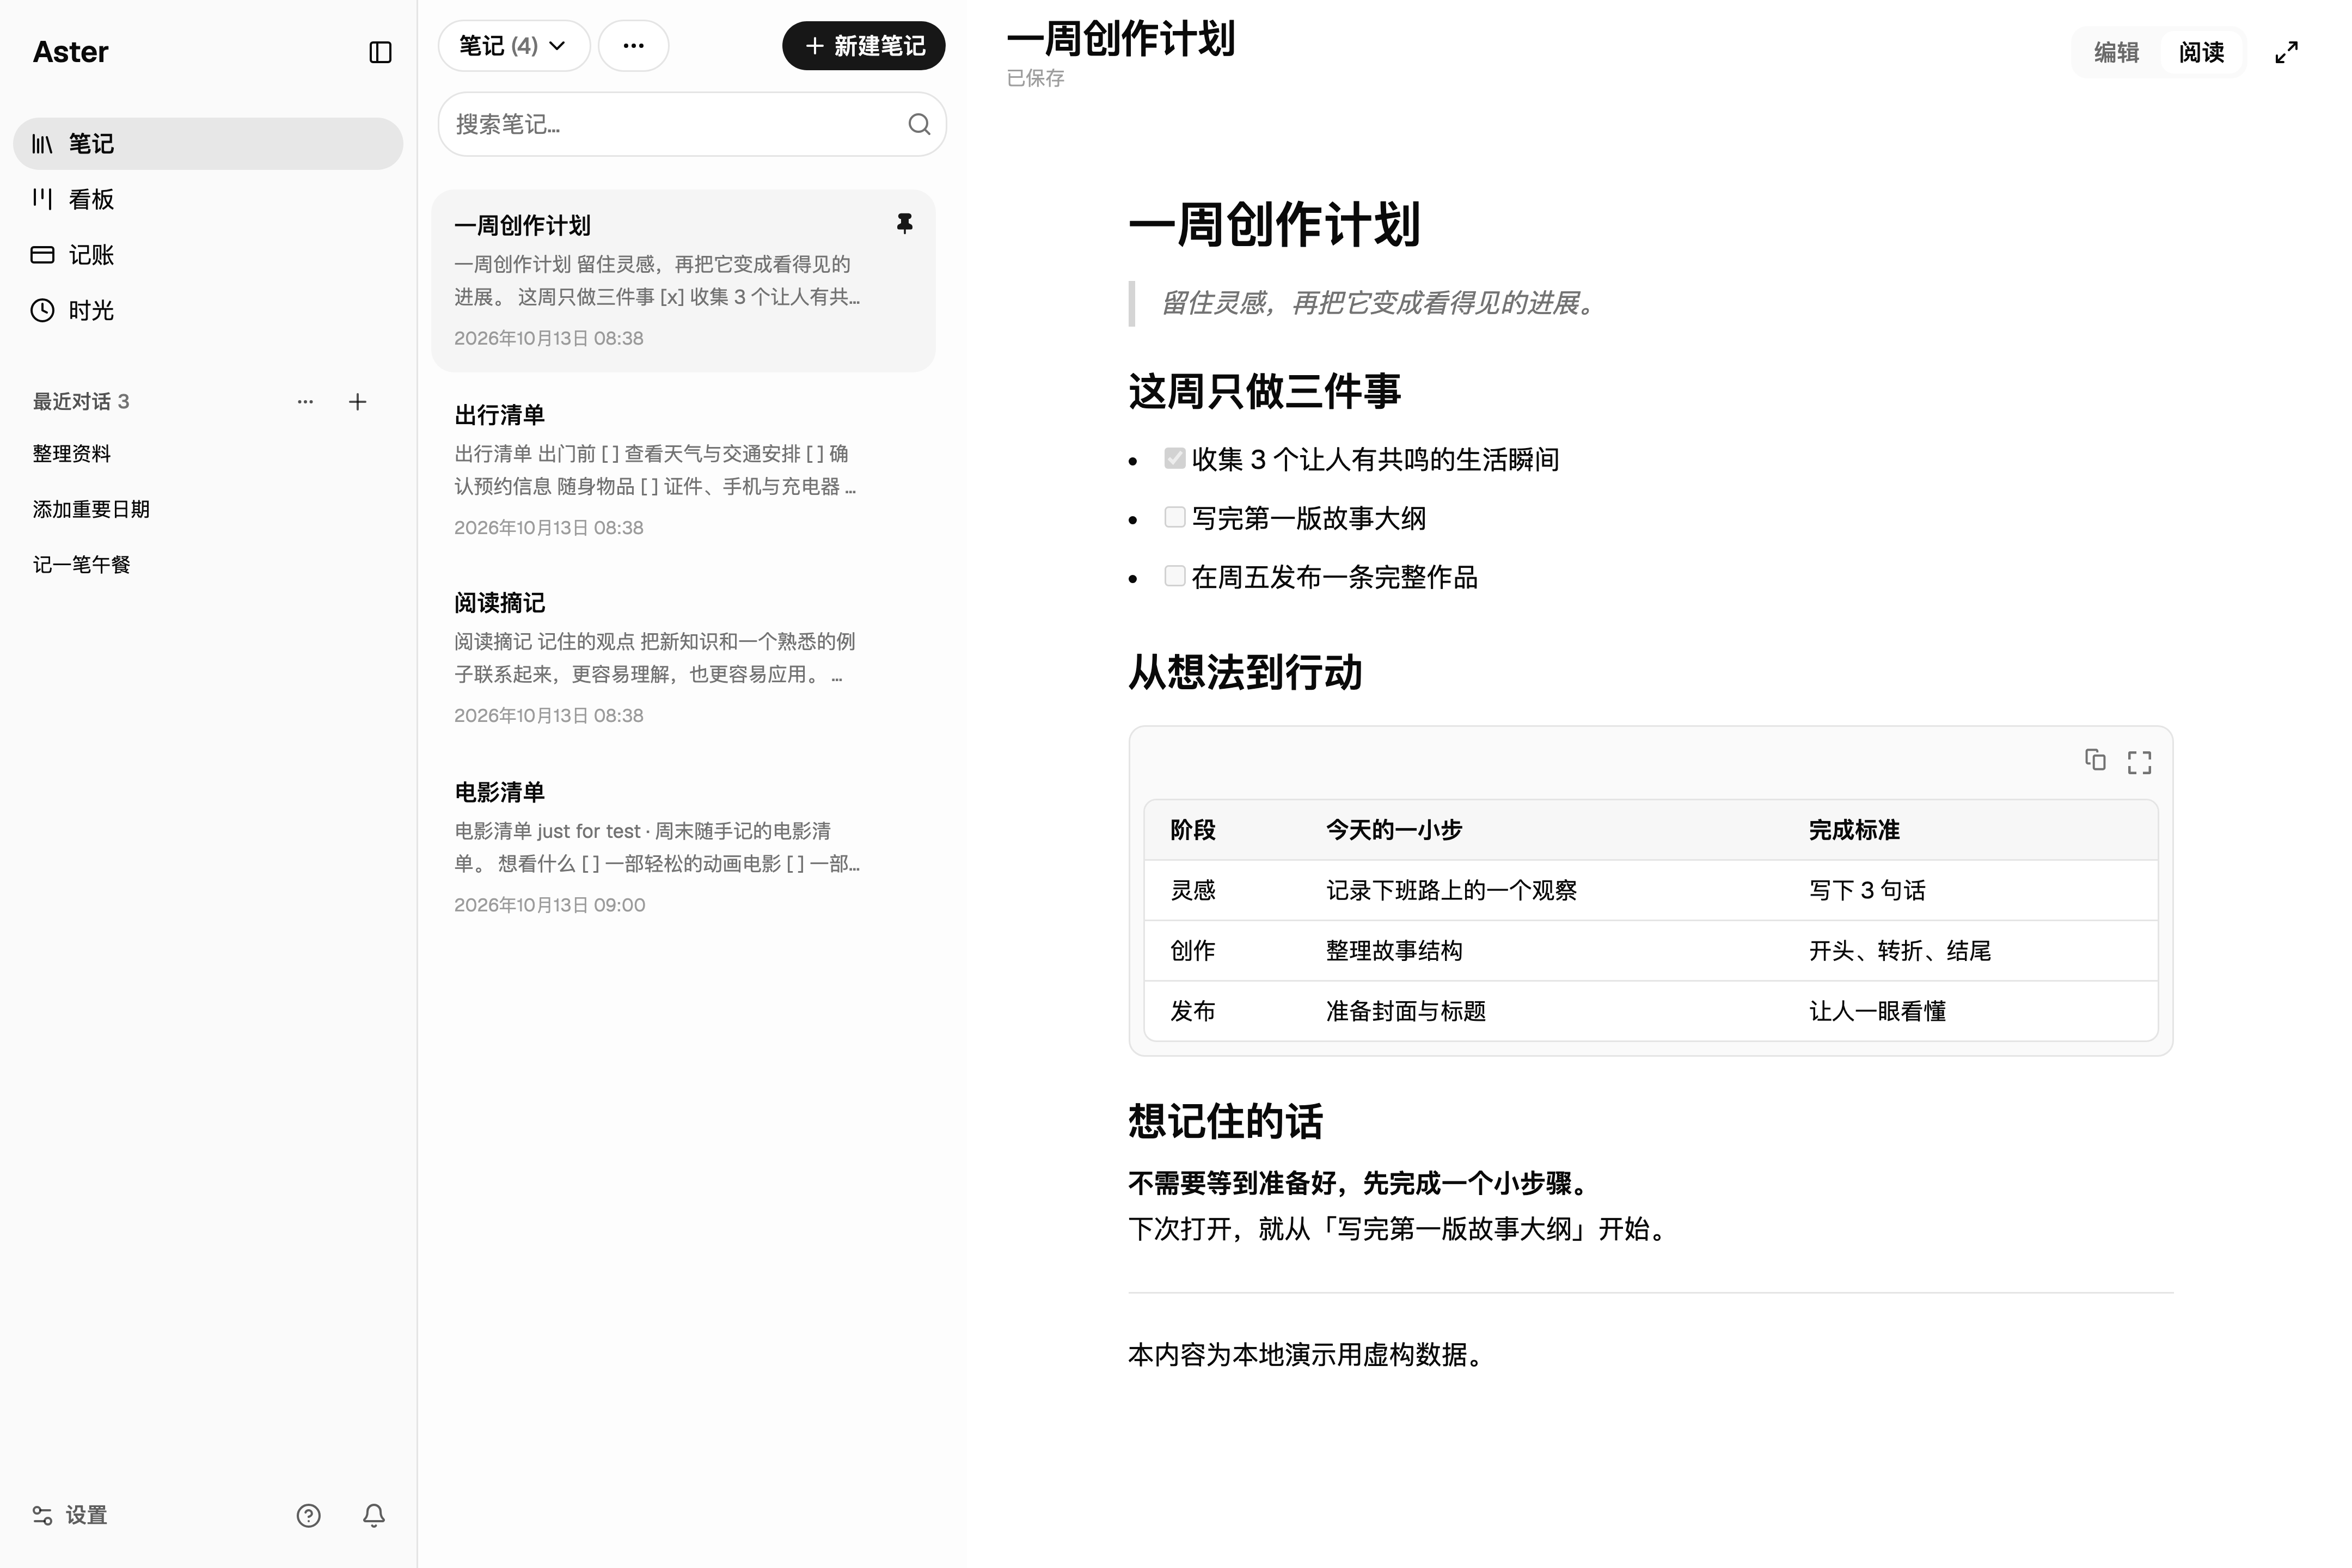
Task: Uncheck 收集 3 个让人有共鸣的生活瞬间
Action: (x=1175, y=458)
